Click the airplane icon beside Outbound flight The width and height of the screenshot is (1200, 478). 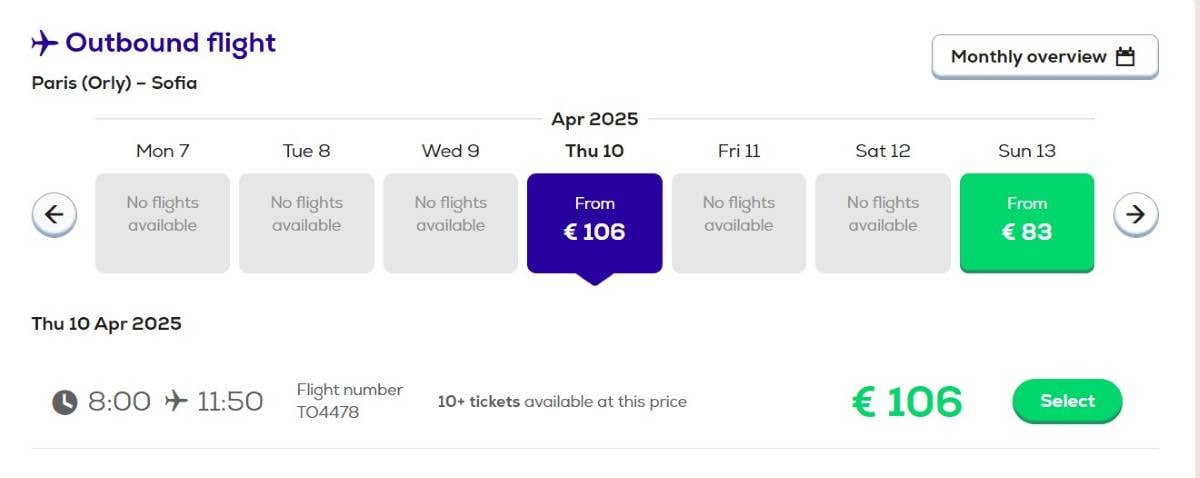coord(45,44)
